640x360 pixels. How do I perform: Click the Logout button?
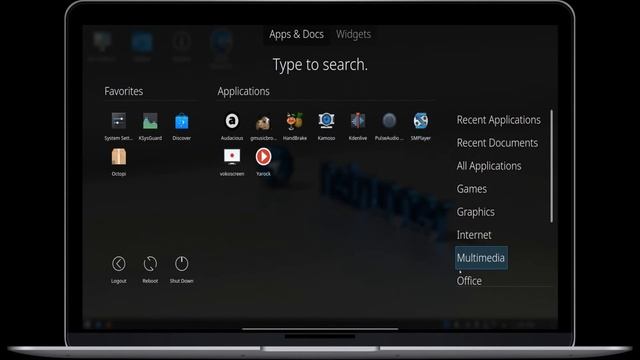coord(119,269)
